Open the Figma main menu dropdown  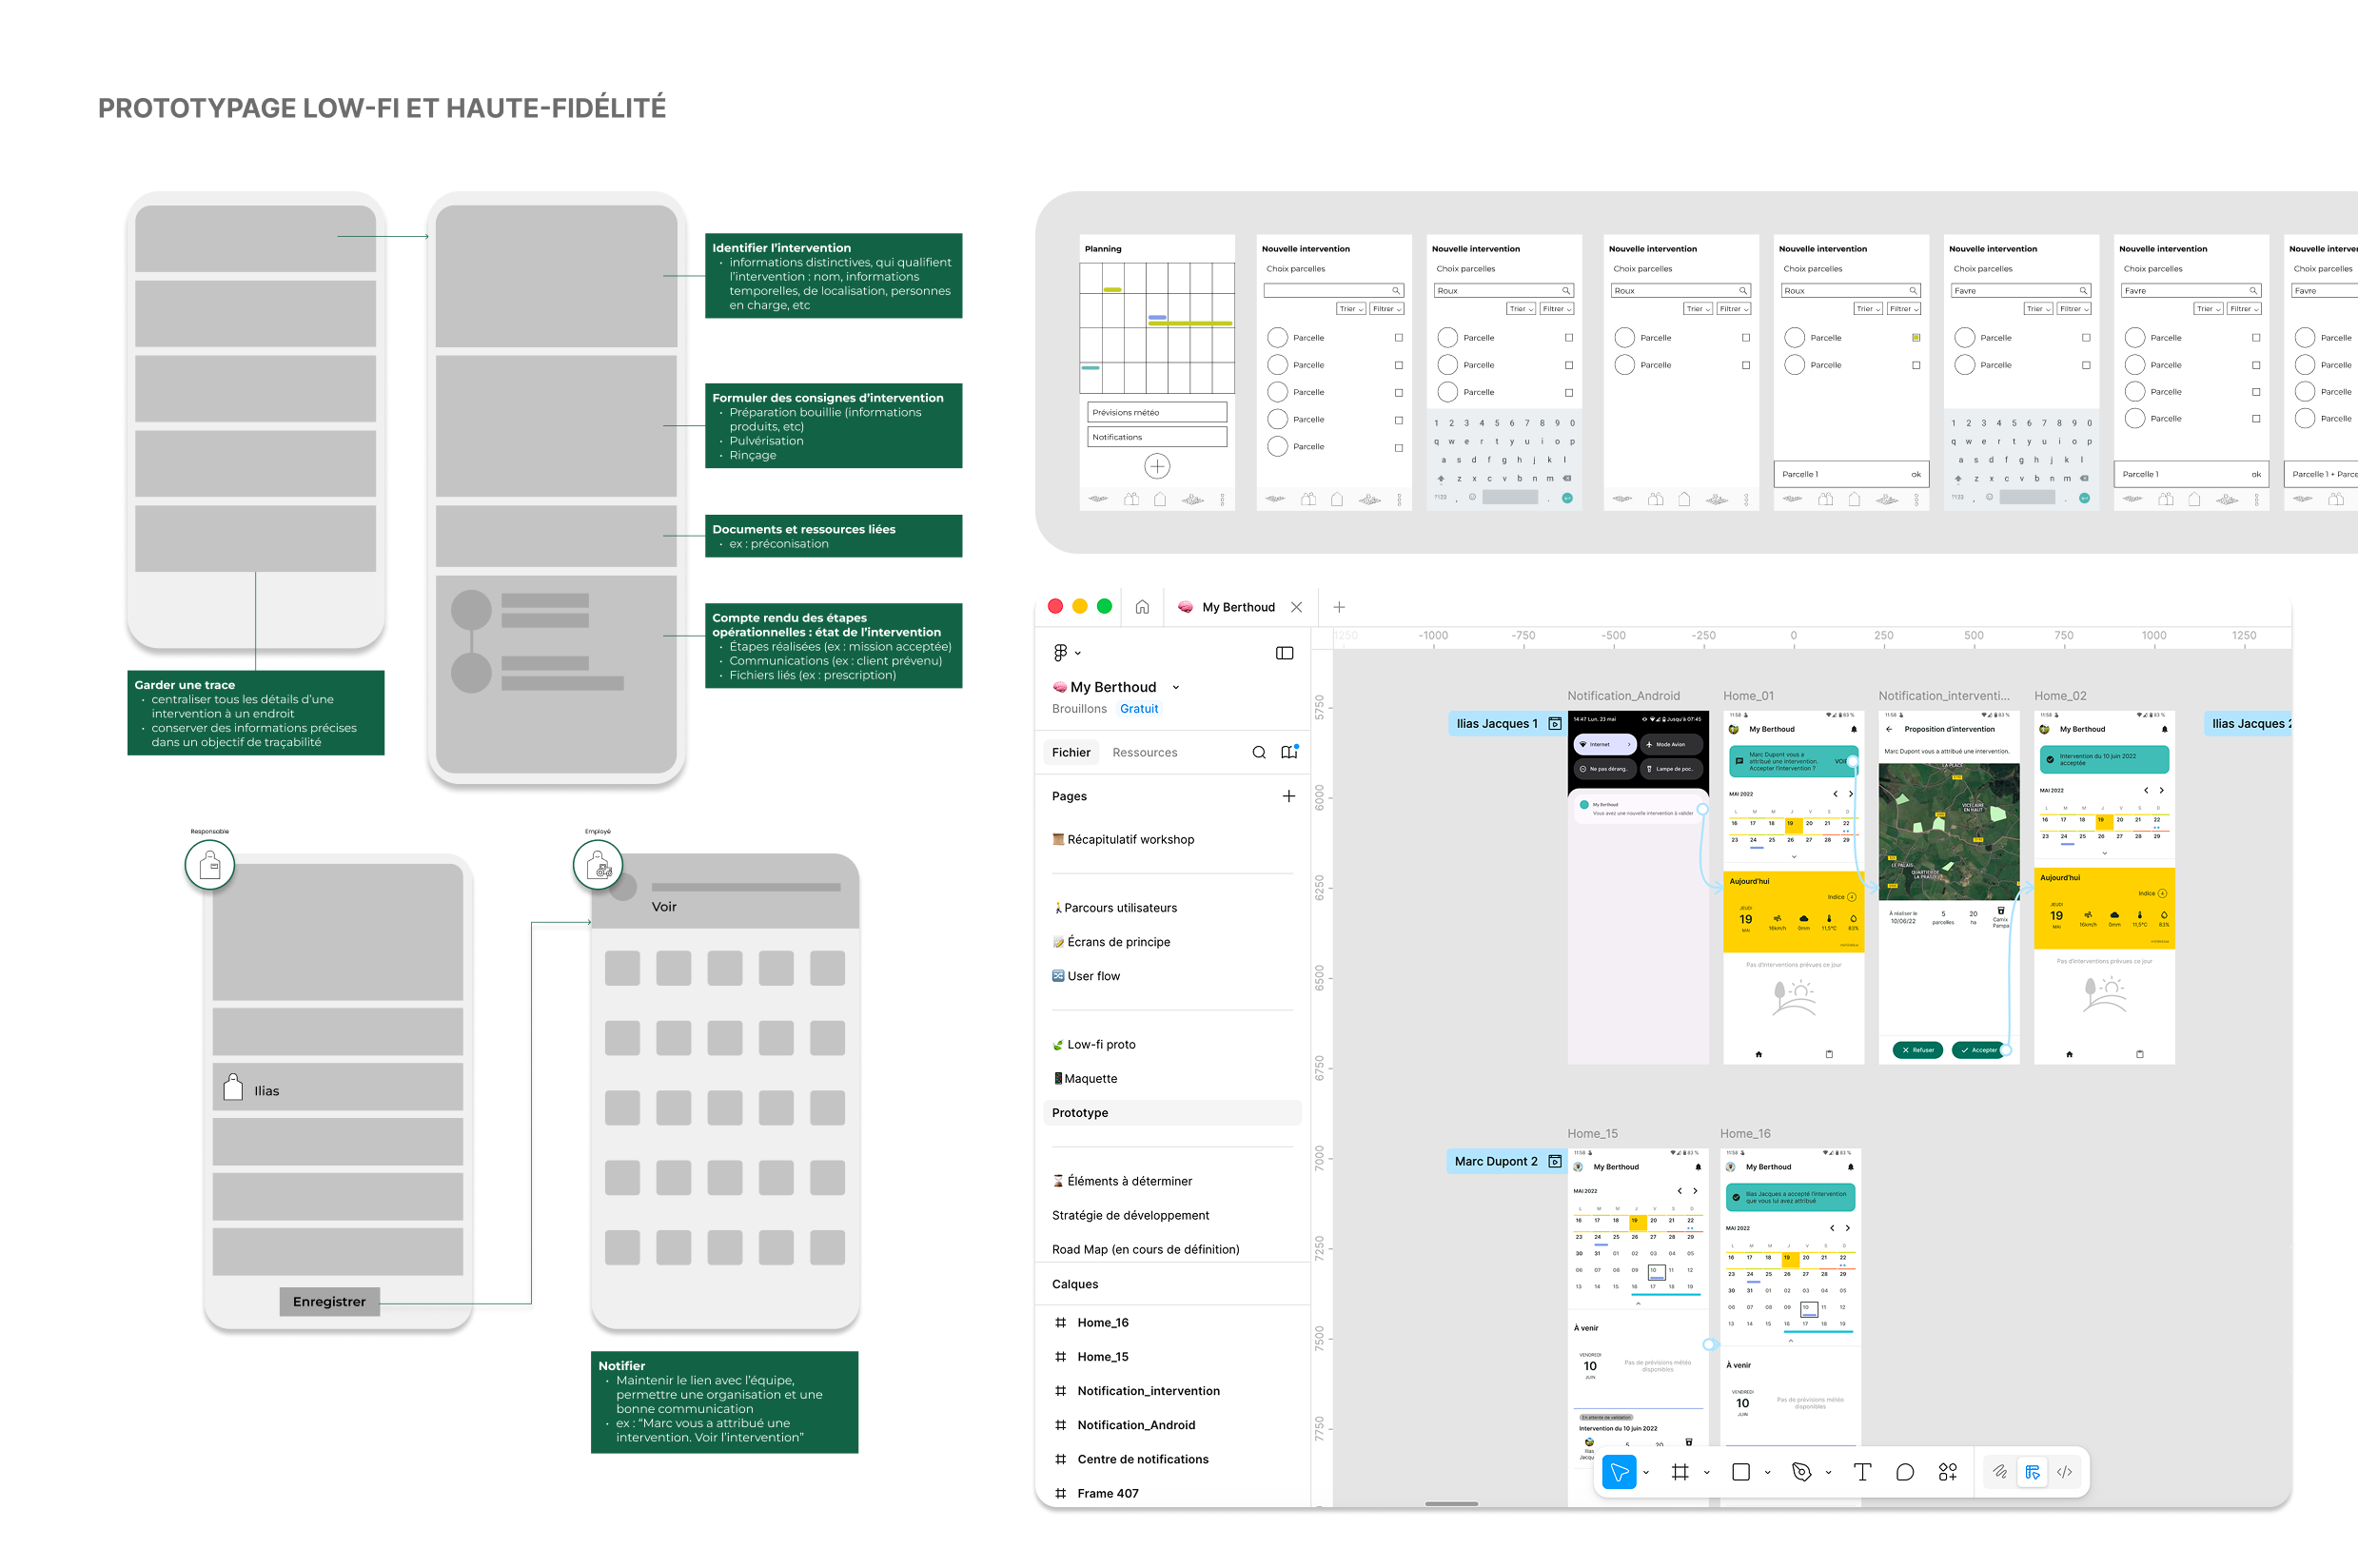1066,653
